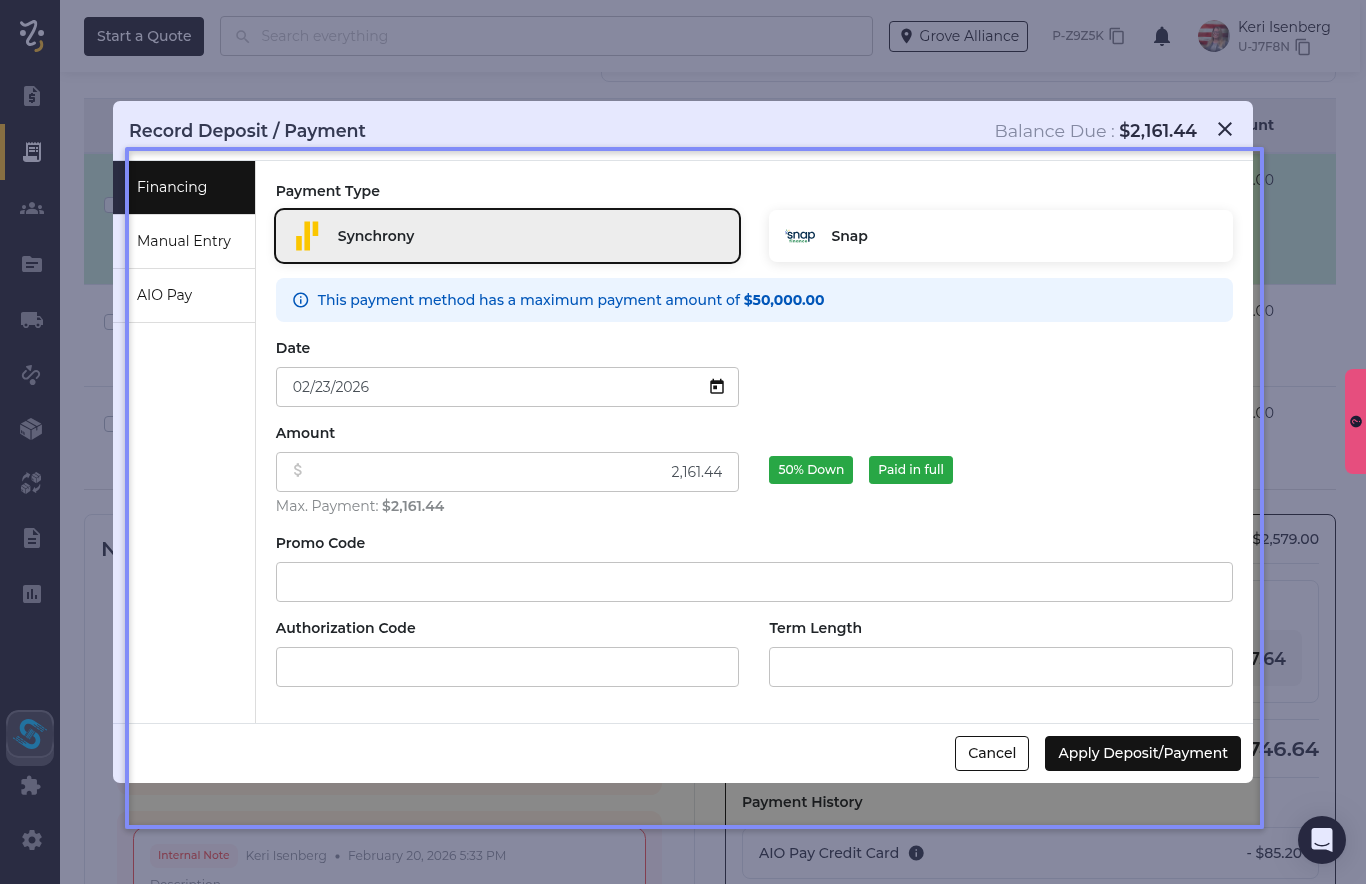Switch to the AIO Pay tab
The height and width of the screenshot is (884, 1366).
coord(184,295)
